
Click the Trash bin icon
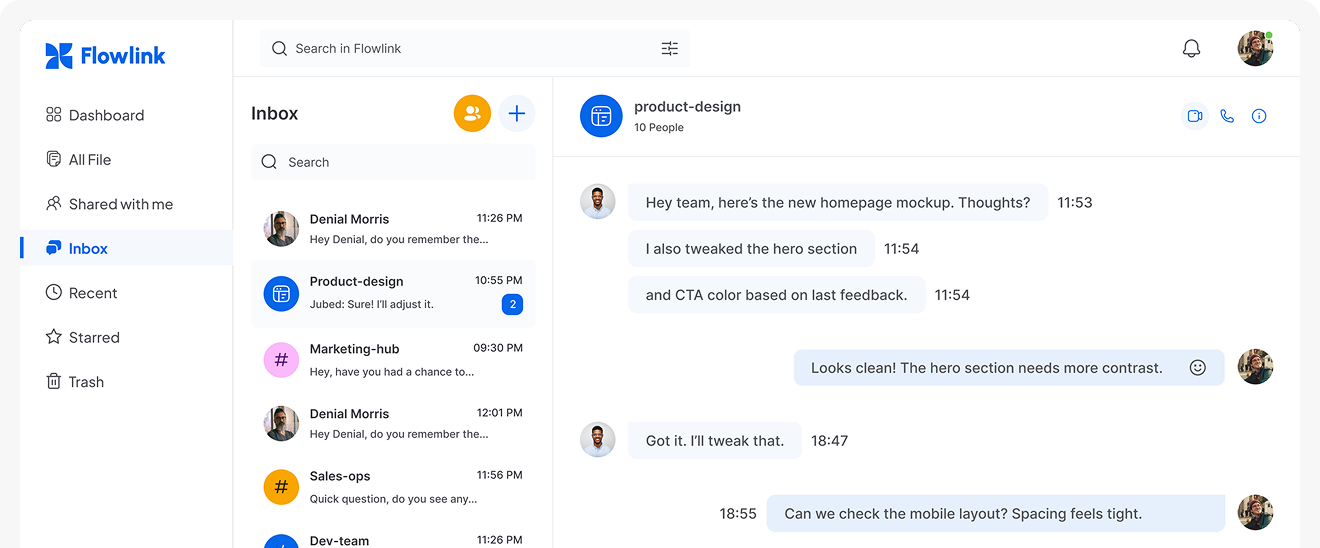click(54, 381)
